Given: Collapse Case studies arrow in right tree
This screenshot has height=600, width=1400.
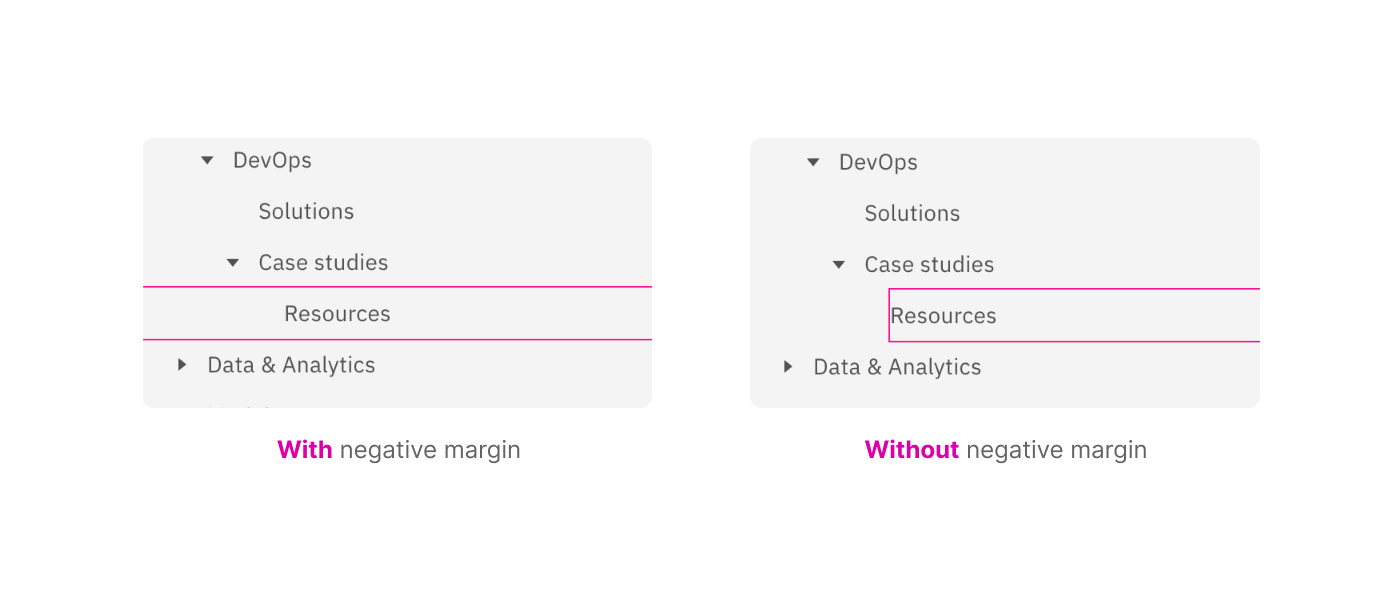Looking at the screenshot, I should pyautogui.click(x=839, y=265).
